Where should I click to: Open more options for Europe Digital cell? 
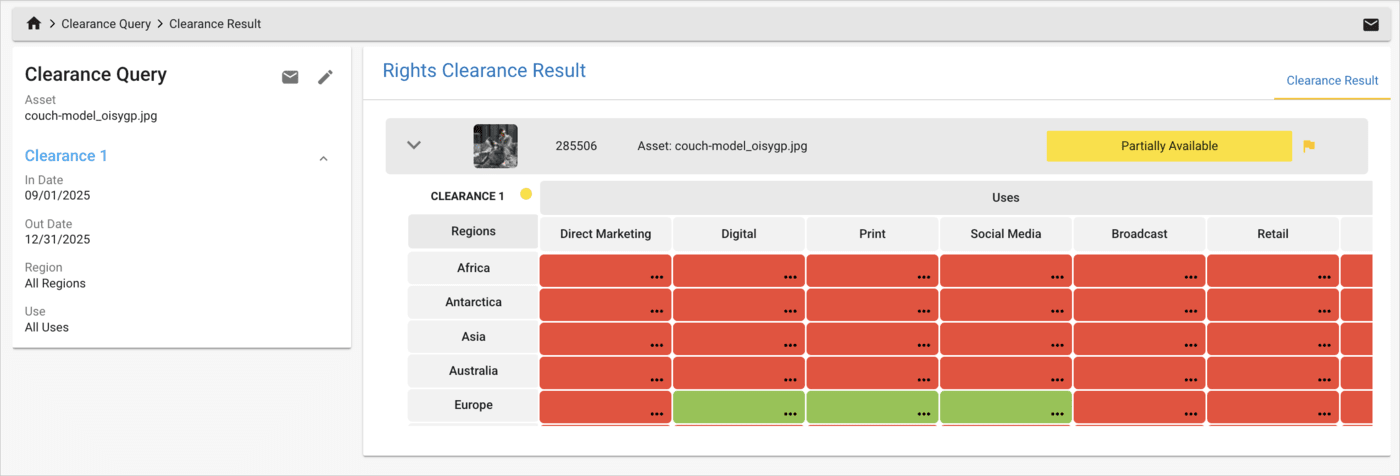pyautogui.click(x=790, y=413)
